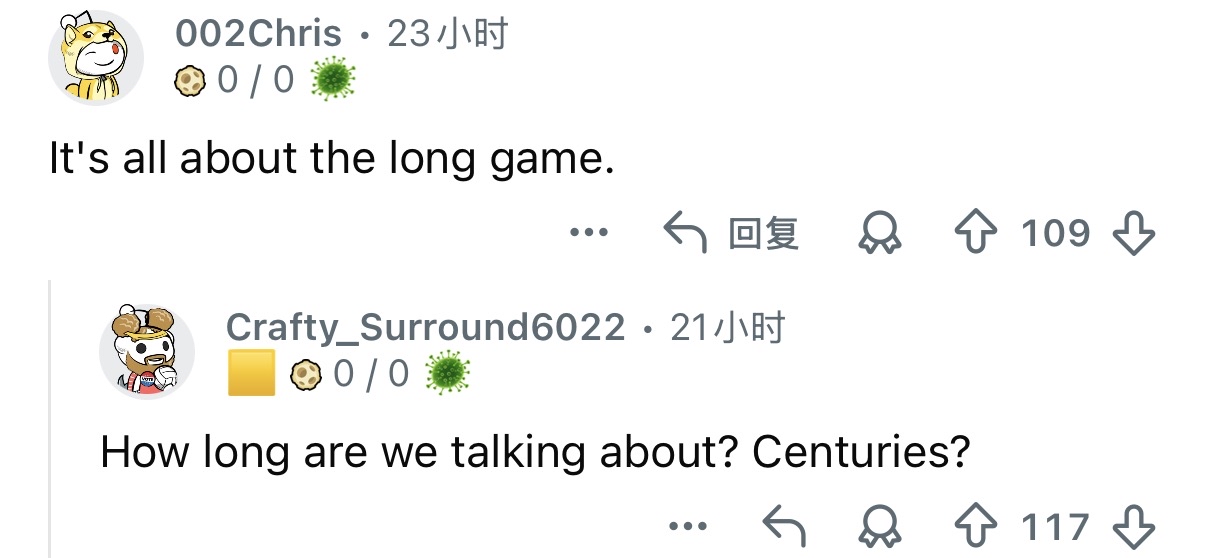Click the green virus badge under Crafty_Surround6022
The image size is (1206, 558).
pos(447,374)
